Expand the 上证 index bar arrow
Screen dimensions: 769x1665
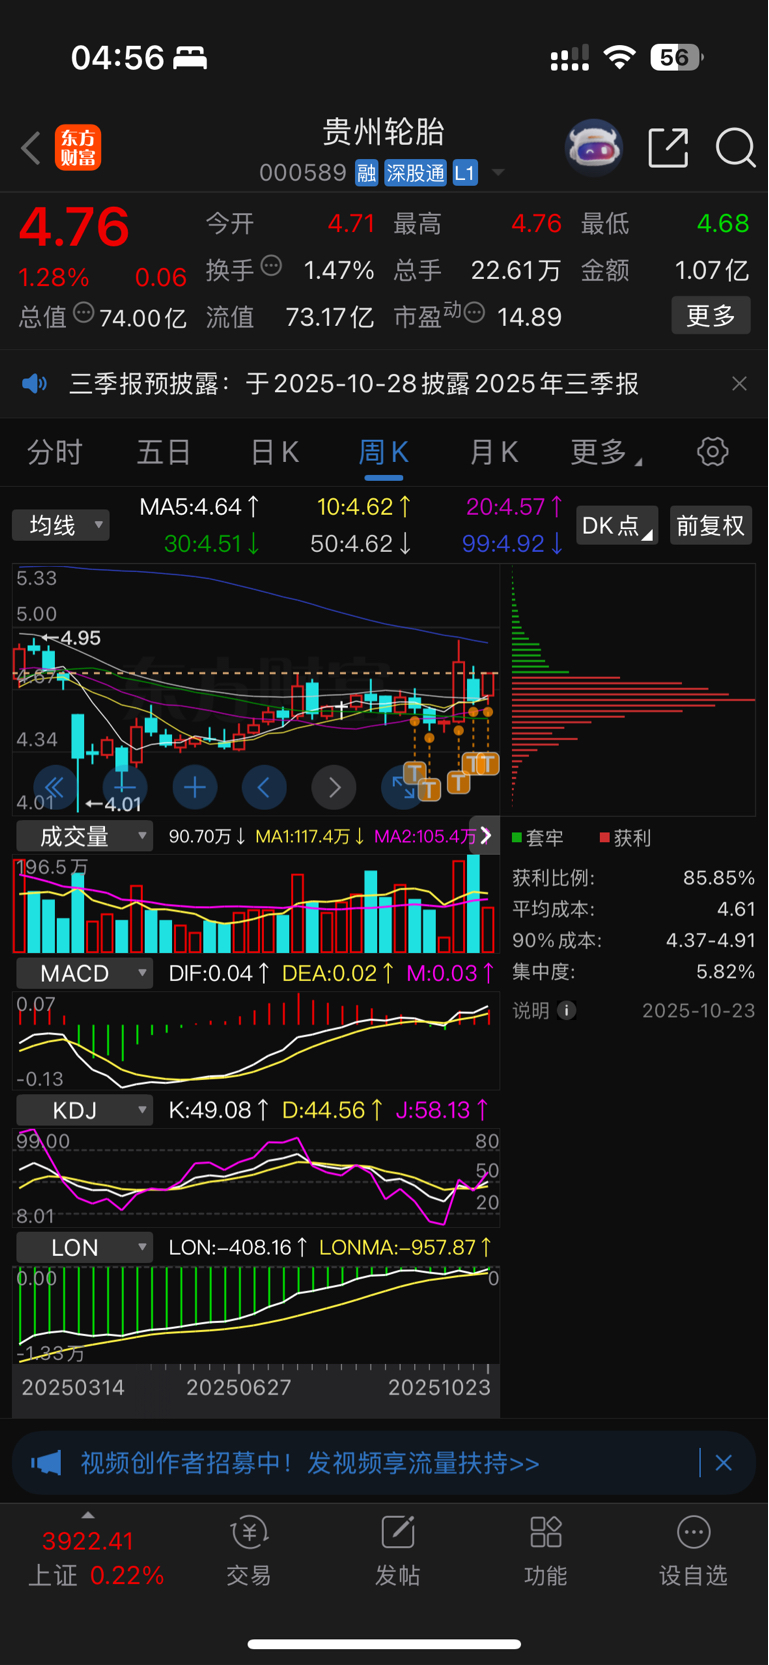click(88, 1515)
